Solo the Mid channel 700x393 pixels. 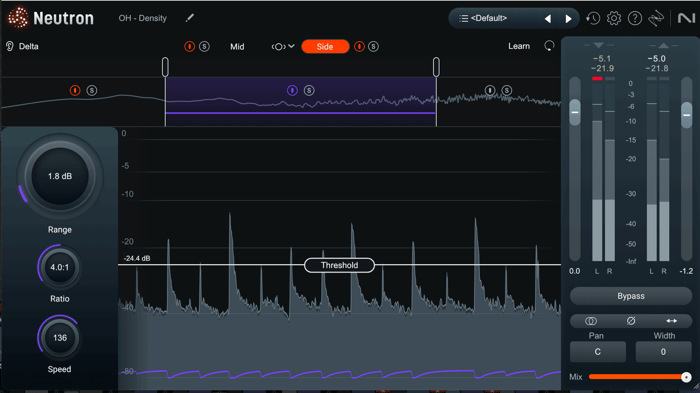(x=204, y=46)
